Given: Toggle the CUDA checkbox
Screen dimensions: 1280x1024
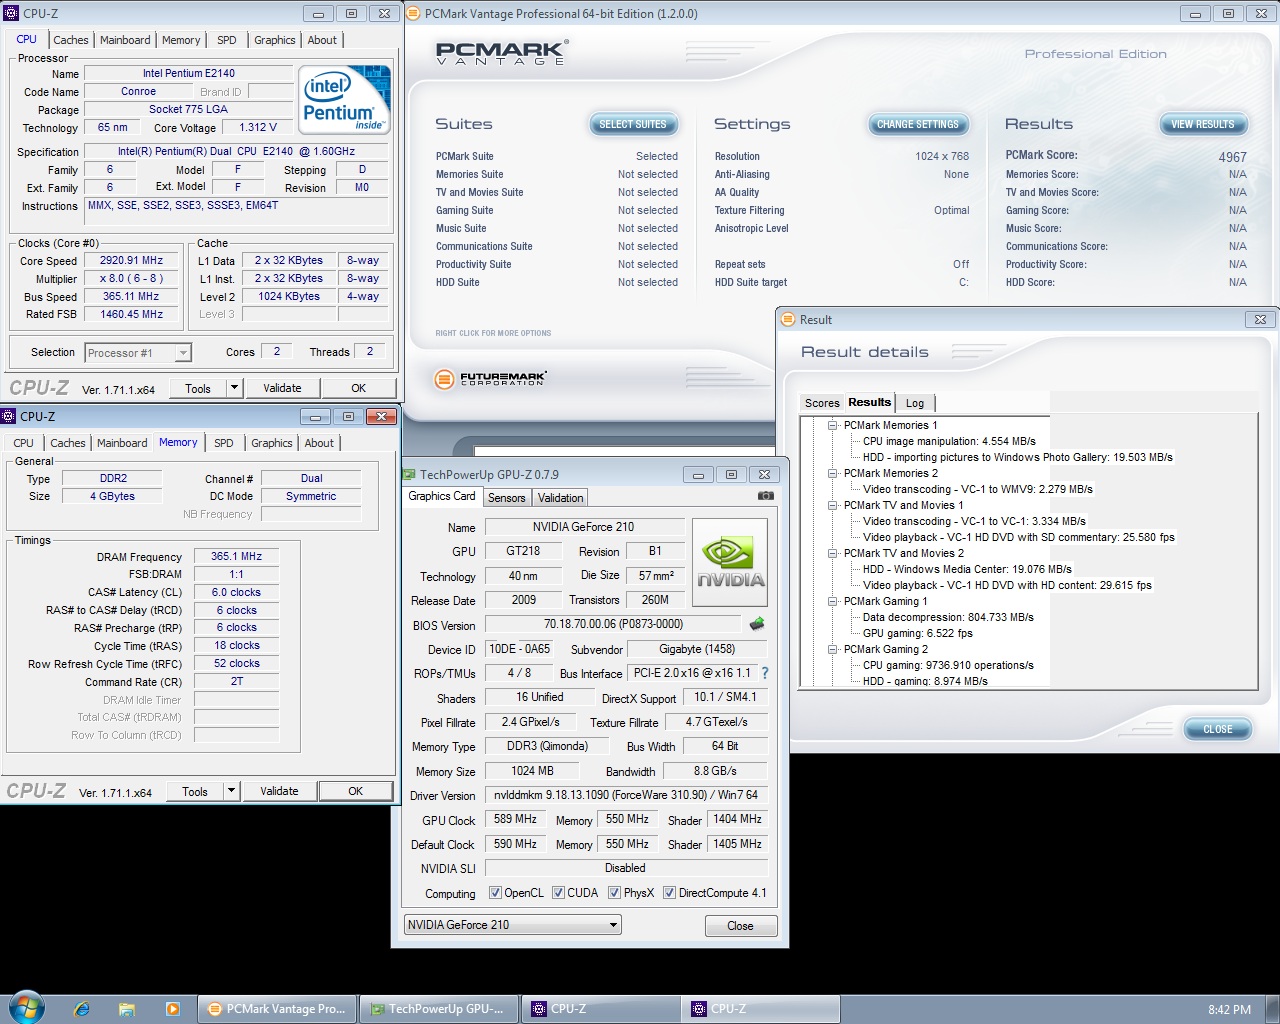Looking at the screenshot, I should point(558,893).
